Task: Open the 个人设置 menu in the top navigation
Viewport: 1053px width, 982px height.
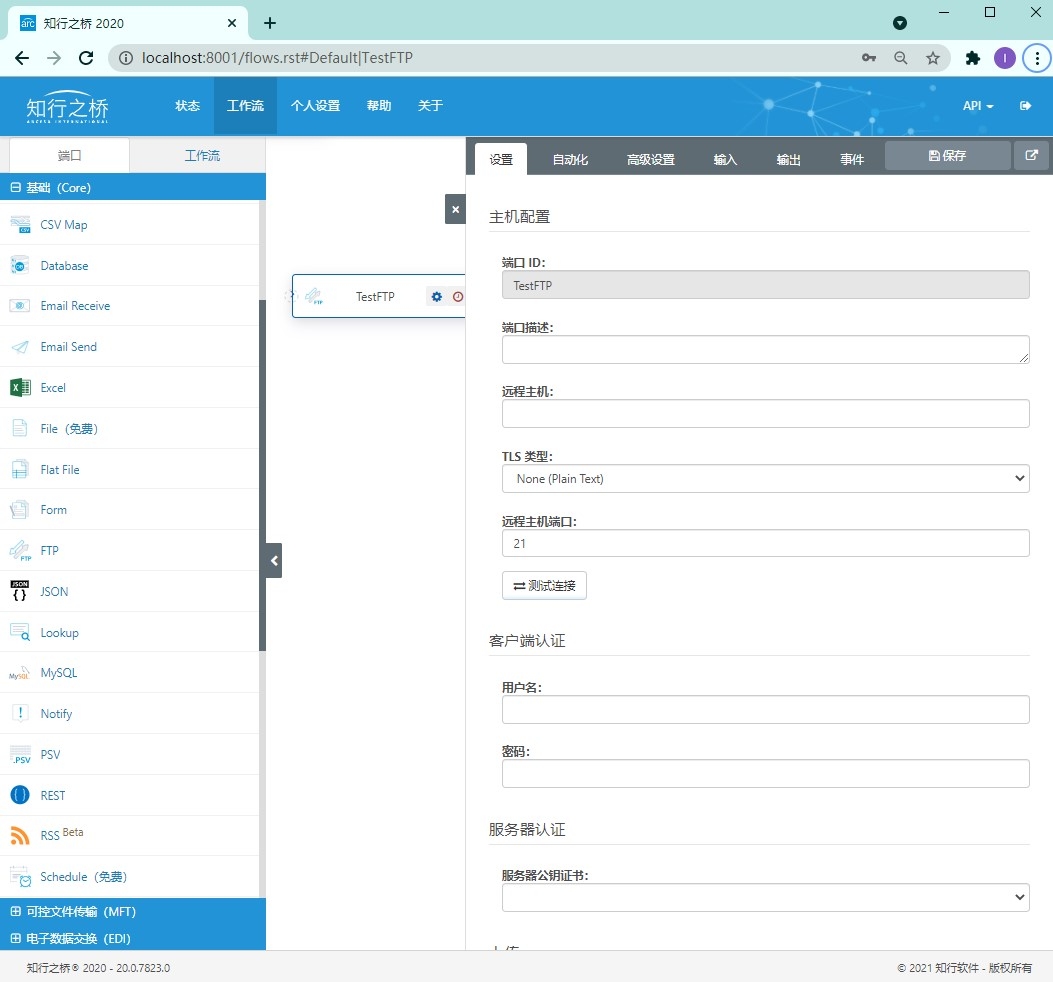Action: (x=316, y=105)
